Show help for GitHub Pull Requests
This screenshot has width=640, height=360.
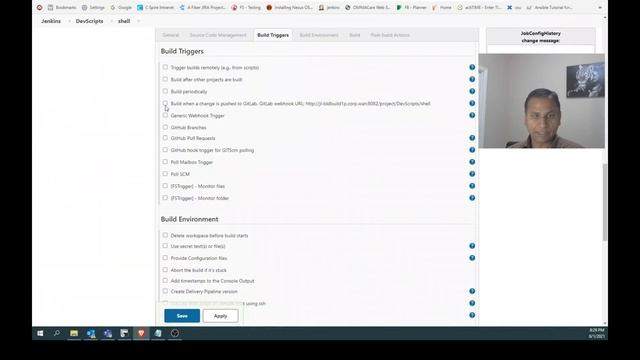tap(472, 138)
